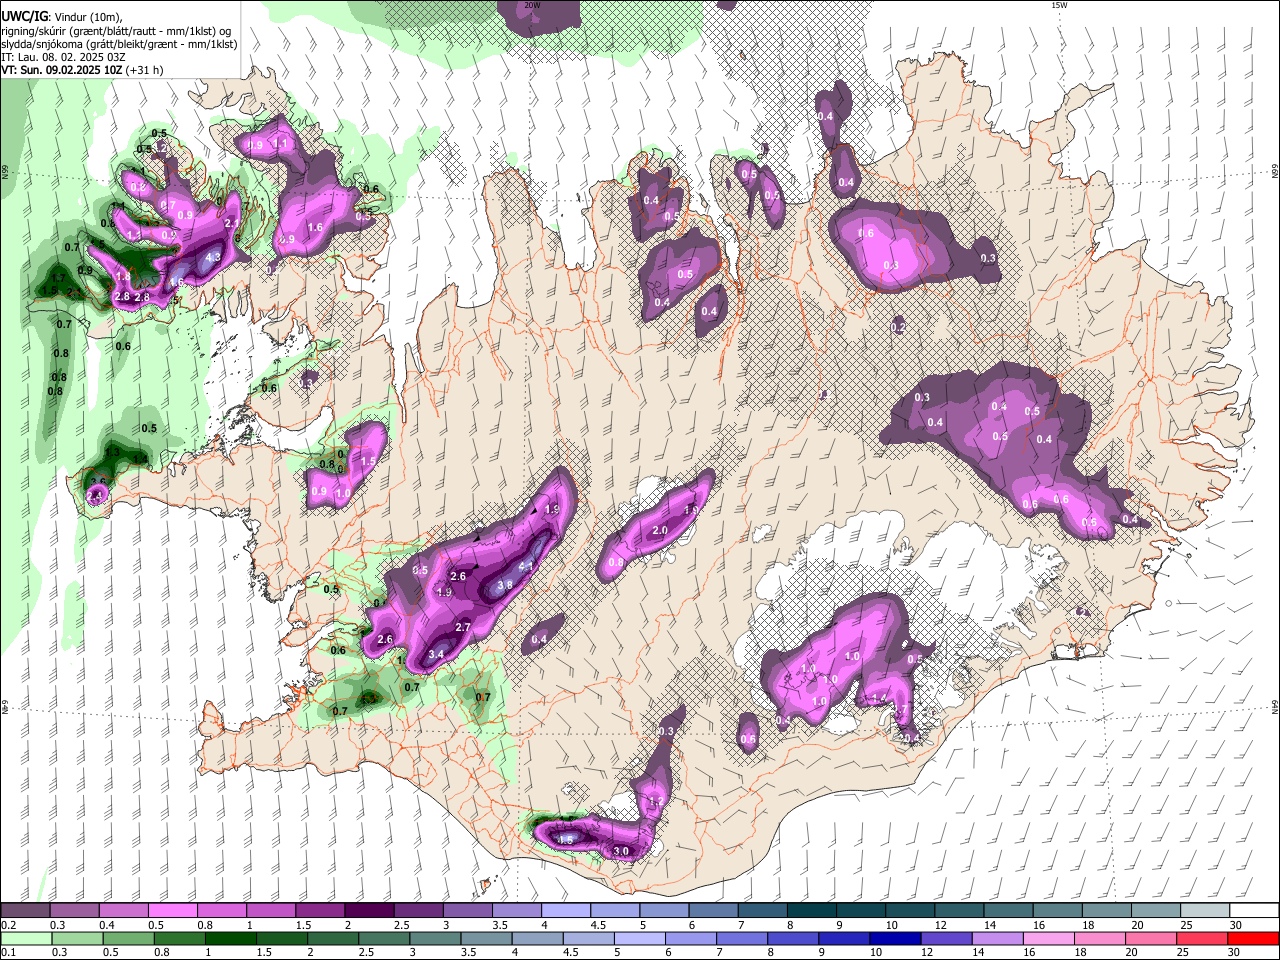Image resolution: width=1280 pixels, height=960 pixels.
Task: Pick the dark navy blue swatch in rain scale
Action: click(x=894, y=938)
